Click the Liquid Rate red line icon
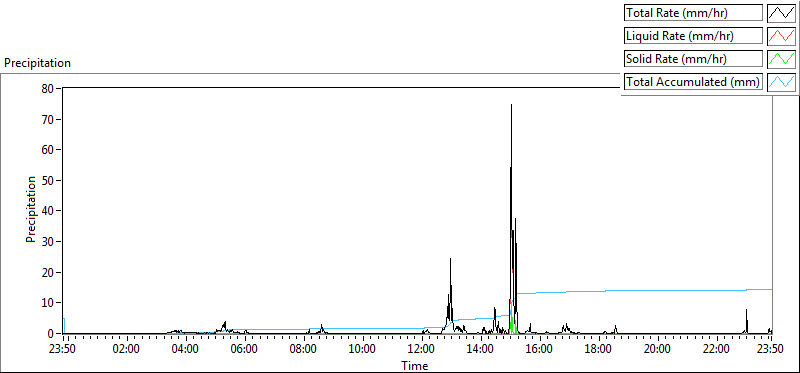 click(782, 35)
